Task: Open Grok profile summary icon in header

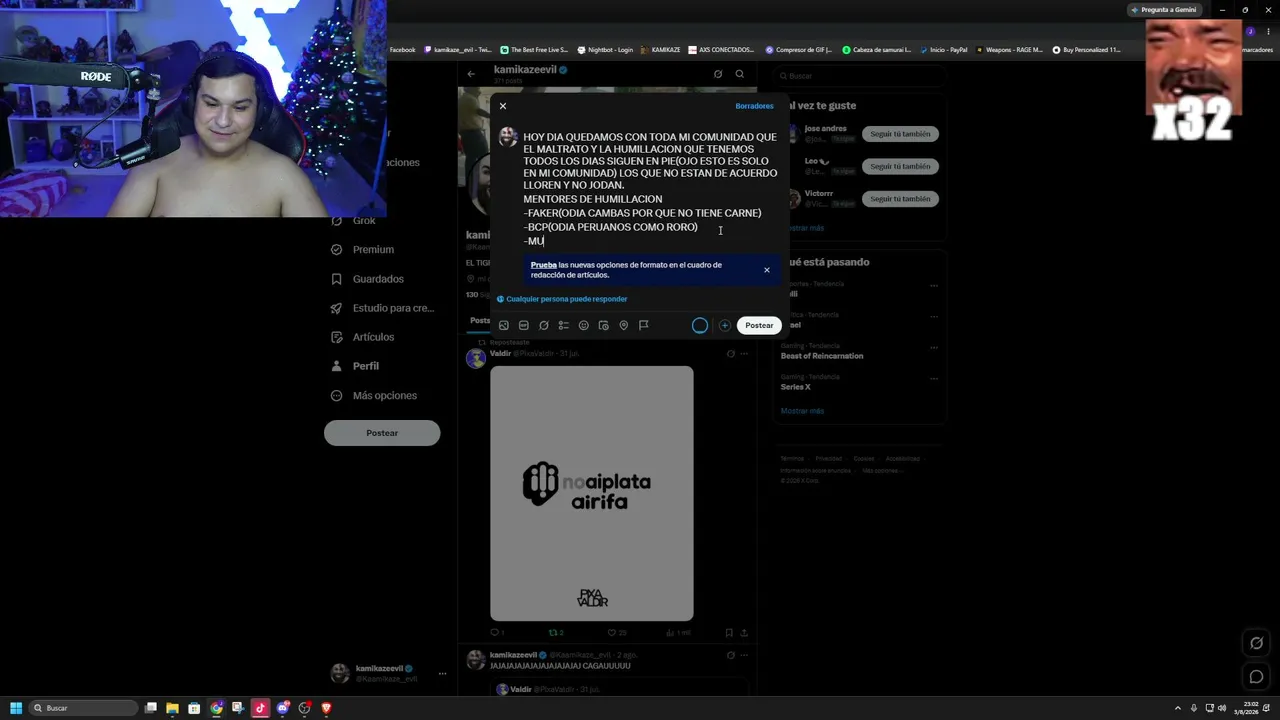Action: click(718, 74)
